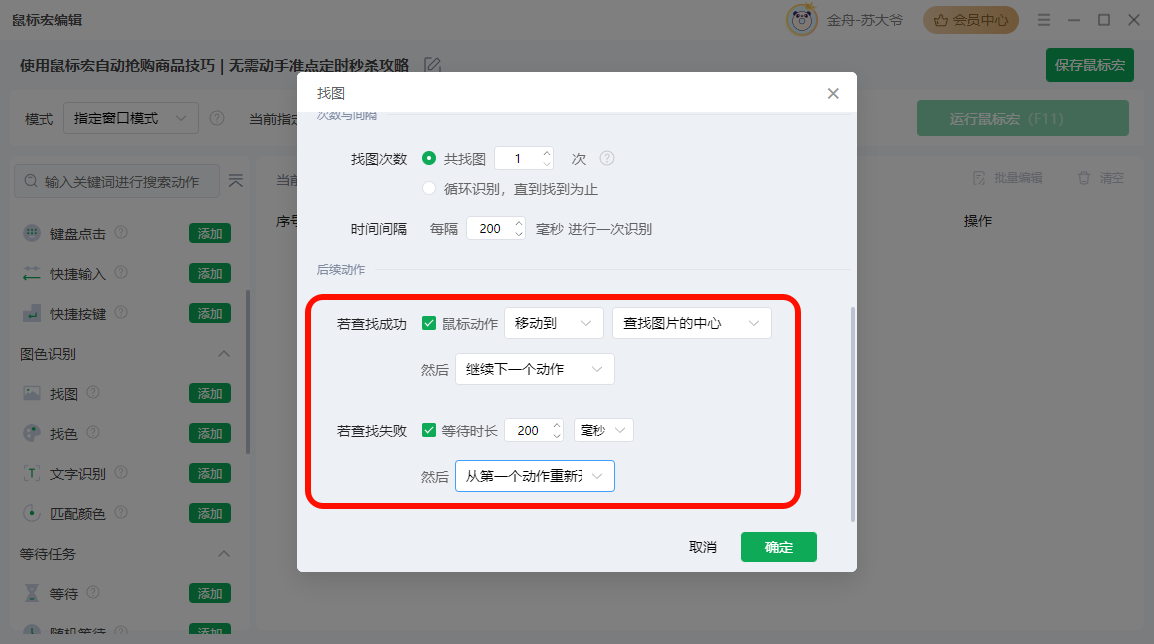Click the collapse list icon beside search
The width and height of the screenshot is (1154, 644).
click(x=236, y=180)
